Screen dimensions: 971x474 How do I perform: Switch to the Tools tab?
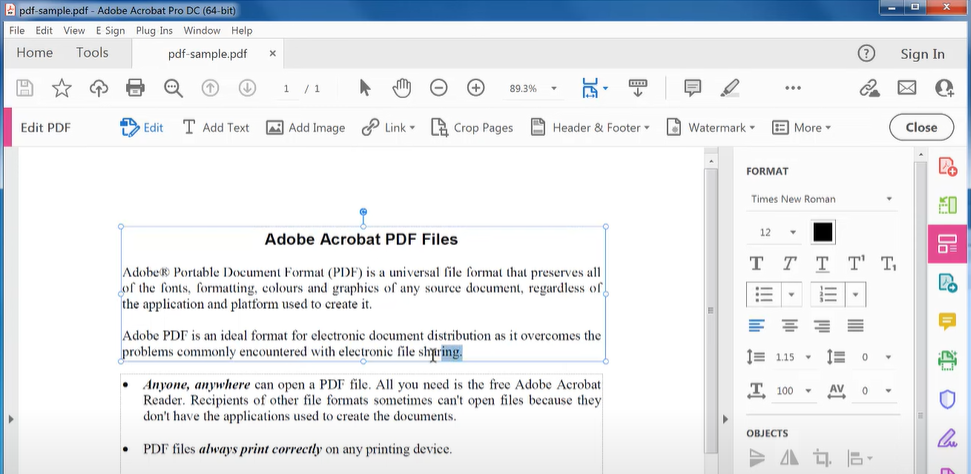pos(92,53)
